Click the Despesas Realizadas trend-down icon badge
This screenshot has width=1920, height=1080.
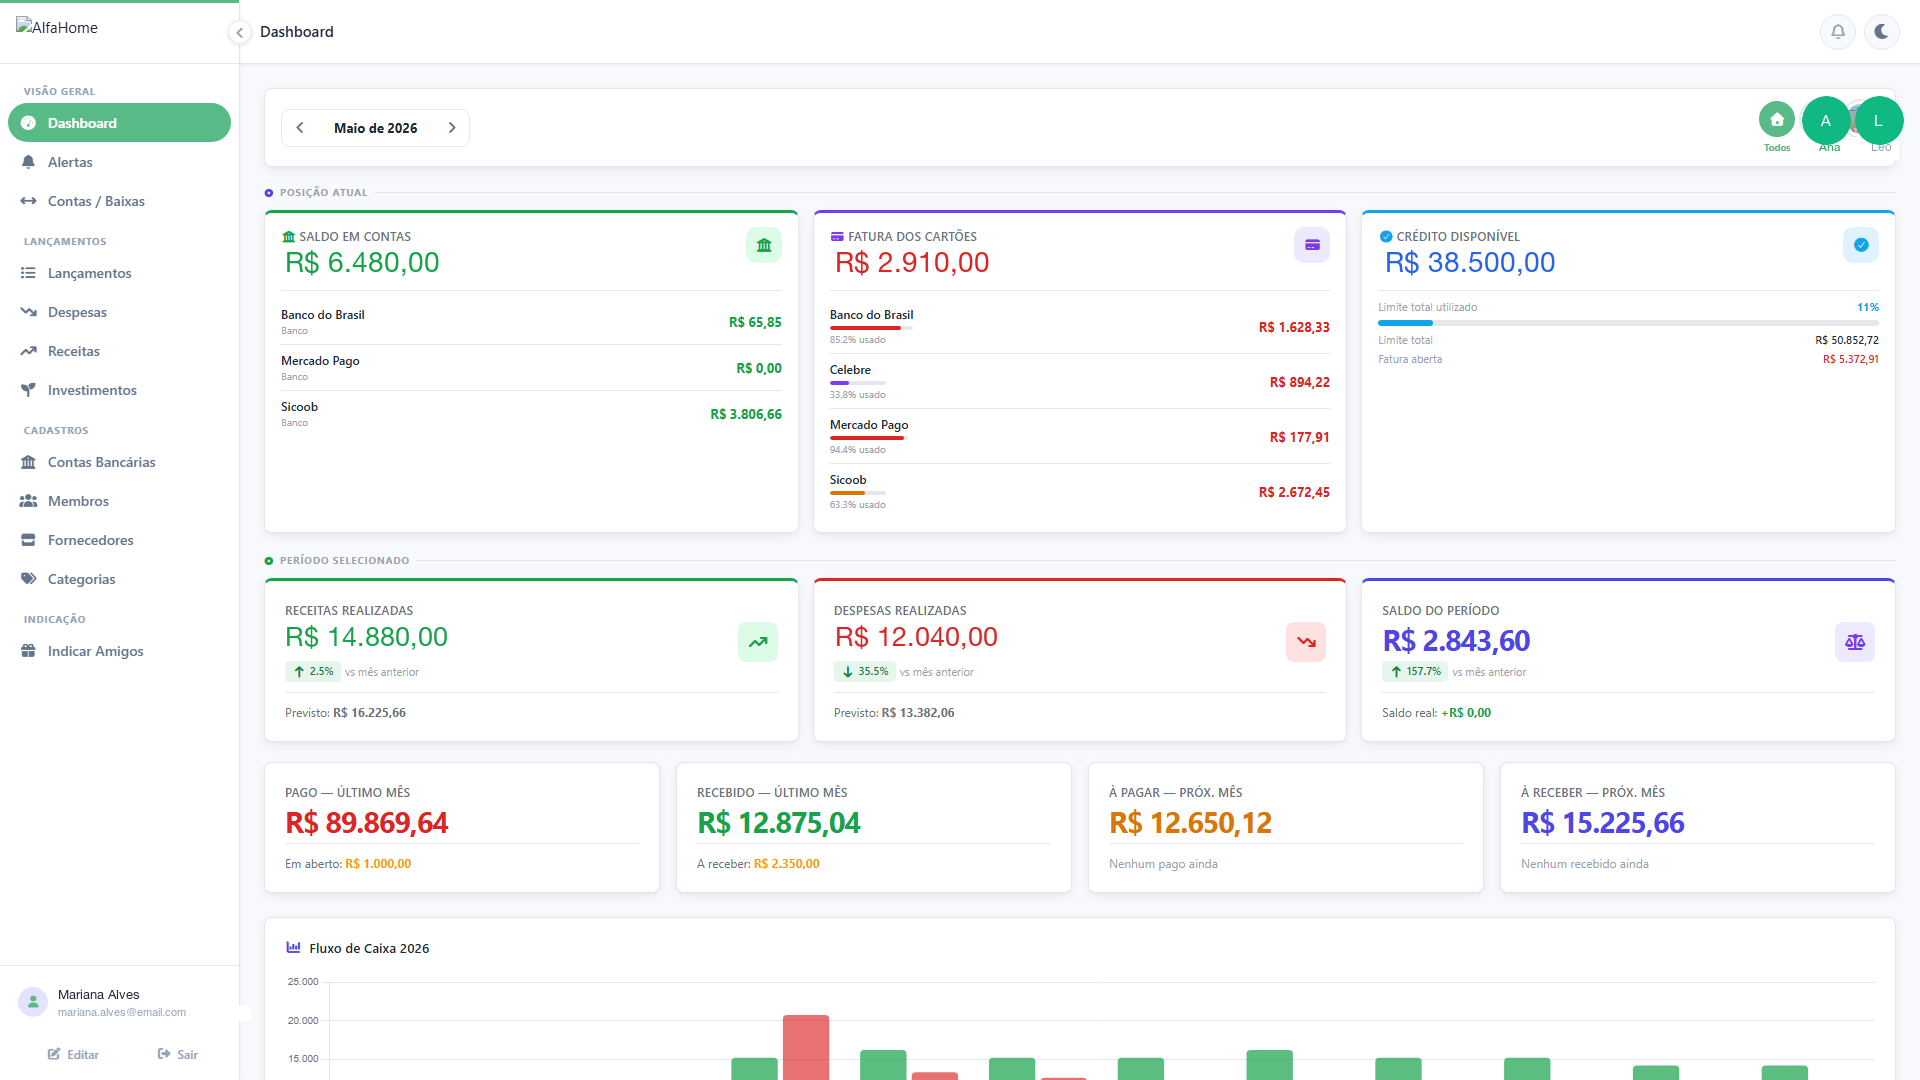point(1306,642)
